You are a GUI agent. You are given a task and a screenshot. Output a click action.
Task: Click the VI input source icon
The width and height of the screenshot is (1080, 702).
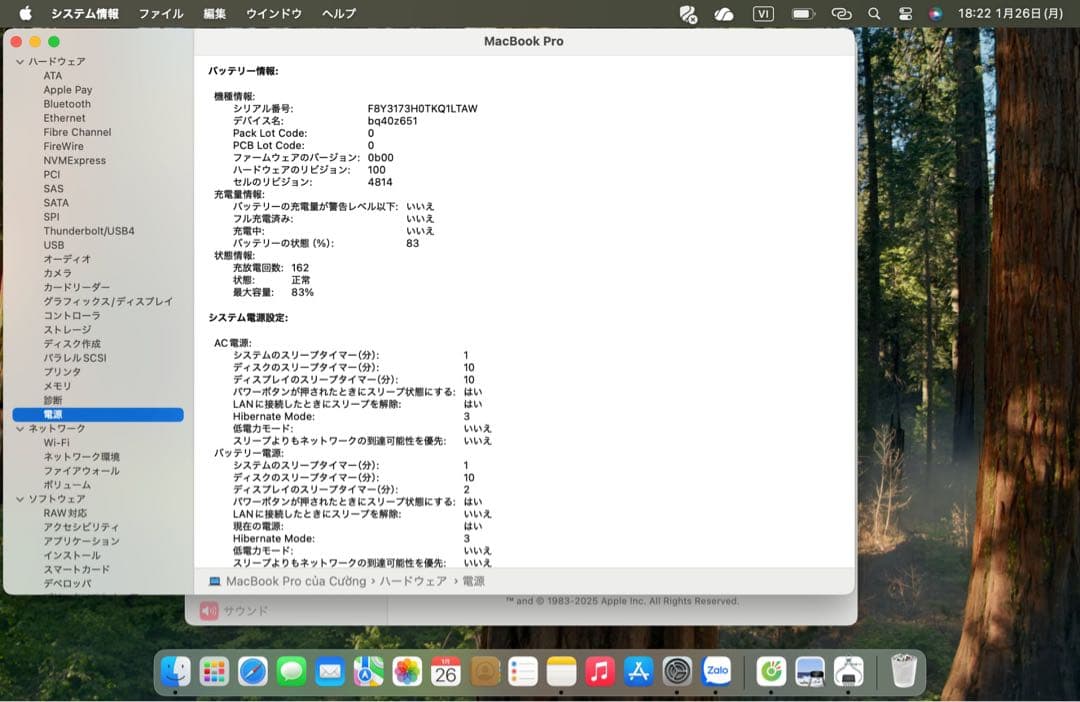pyautogui.click(x=763, y=13)
